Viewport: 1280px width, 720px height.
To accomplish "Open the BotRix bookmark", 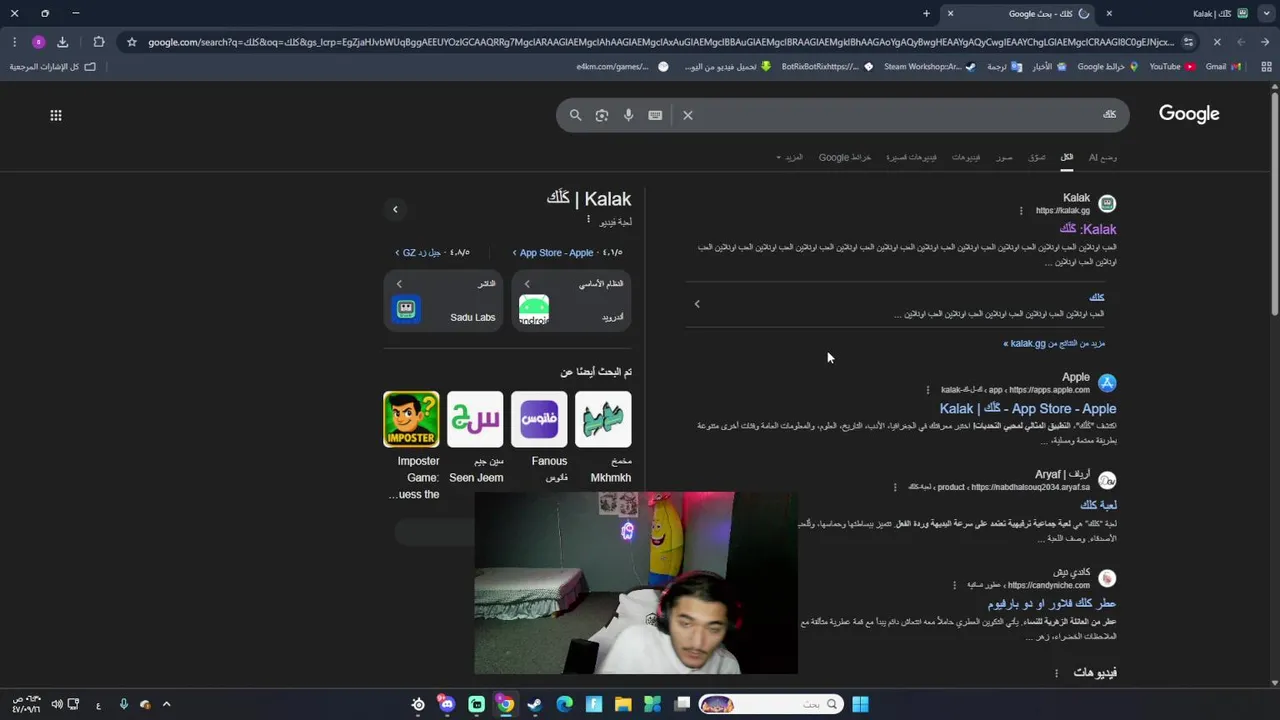I will click(x=826, y=67).
